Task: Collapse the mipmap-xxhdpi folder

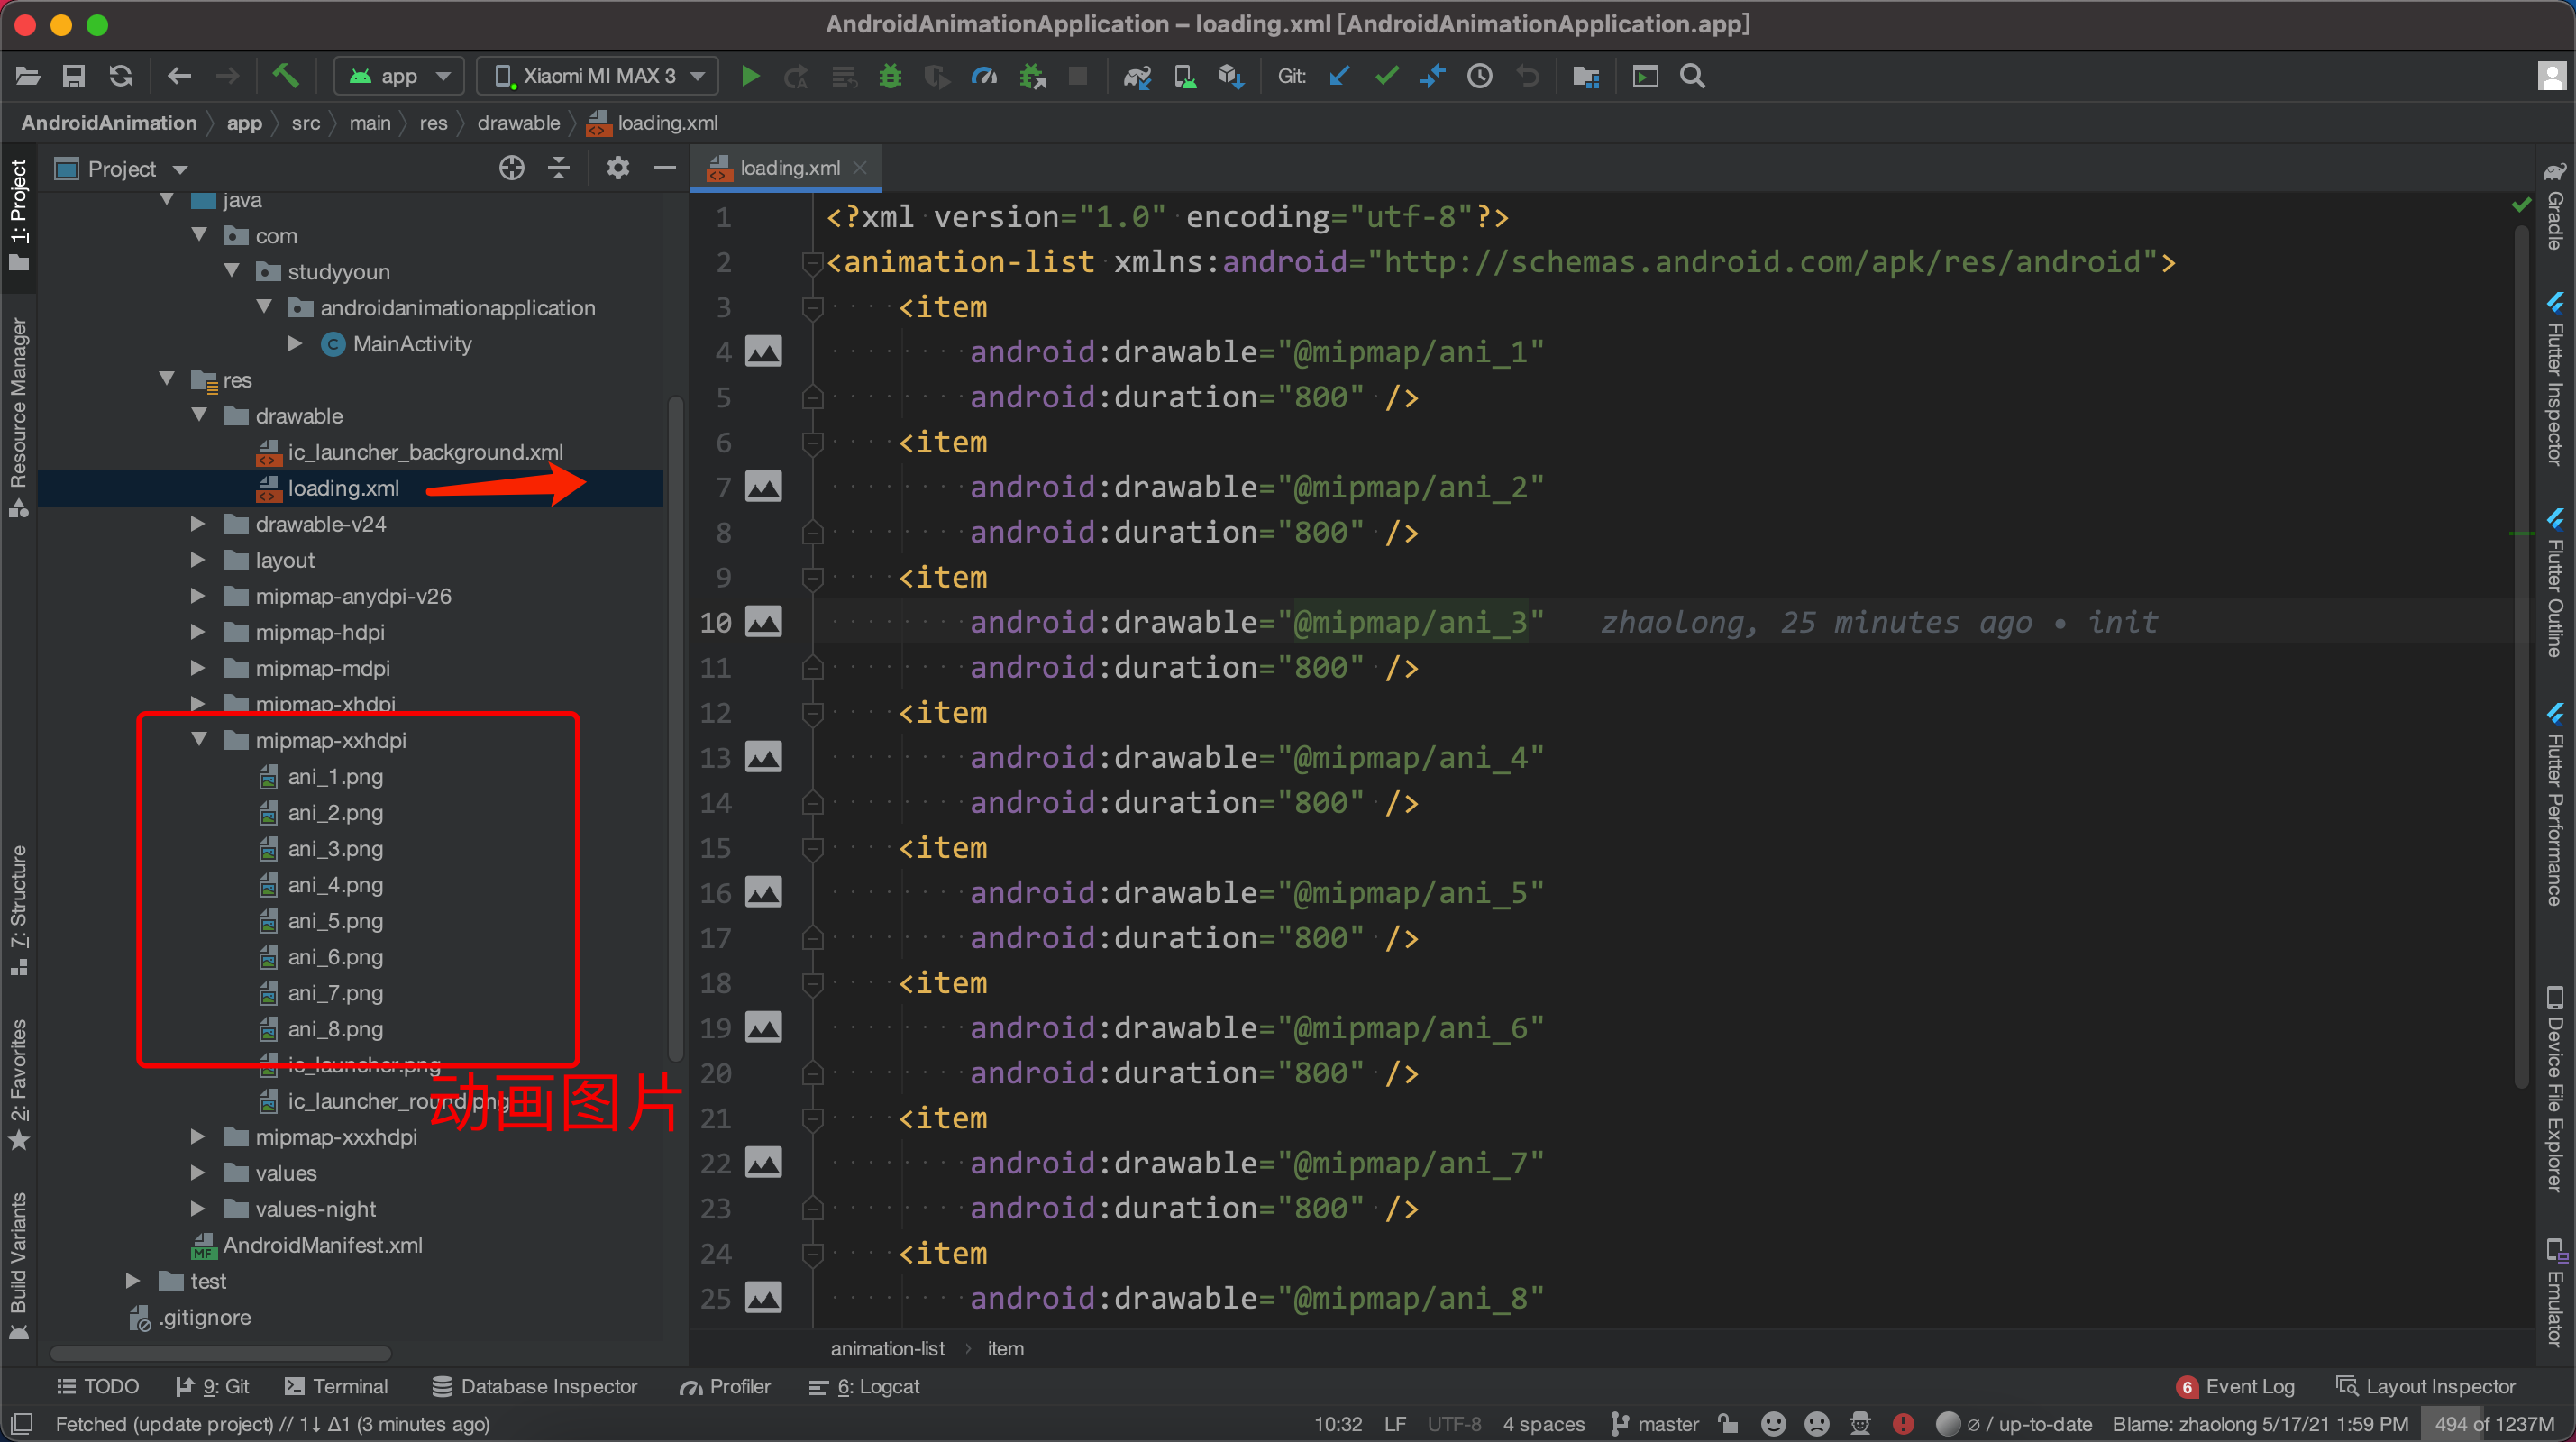Action: click(x=199, y=739)
